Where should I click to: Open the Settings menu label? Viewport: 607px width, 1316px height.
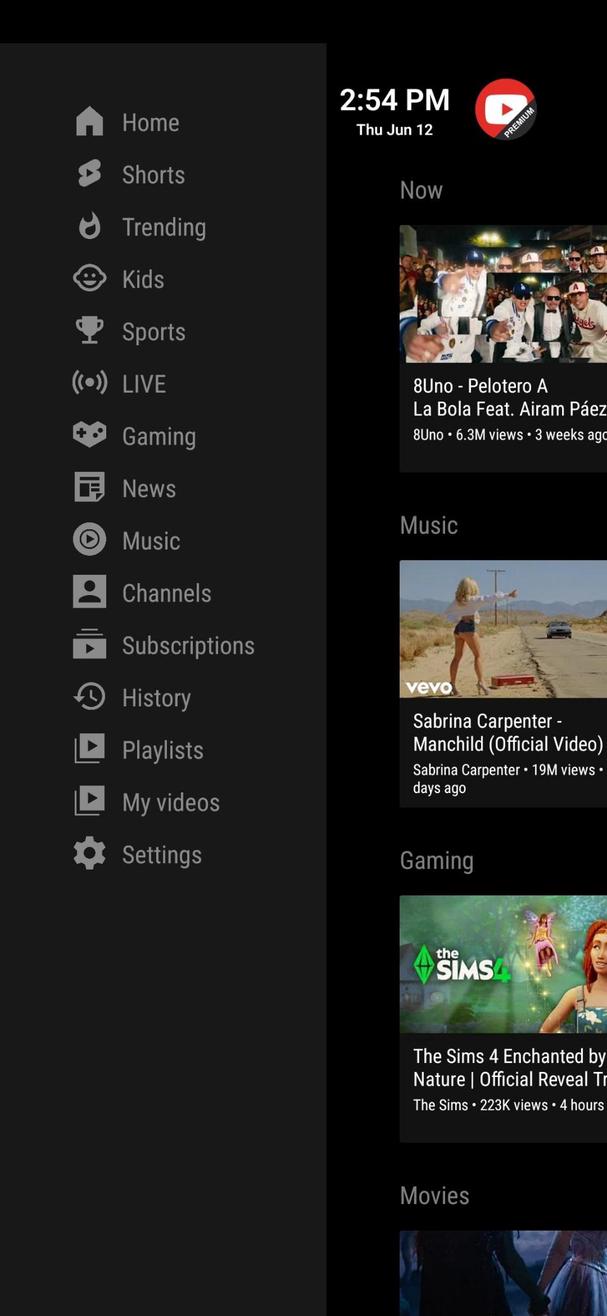click(162, 855)
